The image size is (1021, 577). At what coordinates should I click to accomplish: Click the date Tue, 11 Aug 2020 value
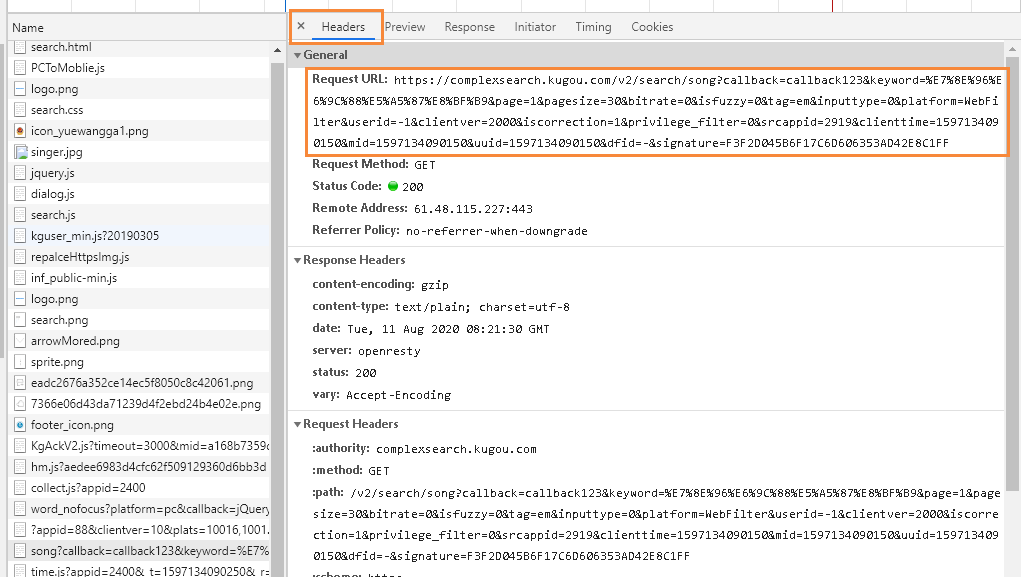pyautogui.click(x=448, y=330)
